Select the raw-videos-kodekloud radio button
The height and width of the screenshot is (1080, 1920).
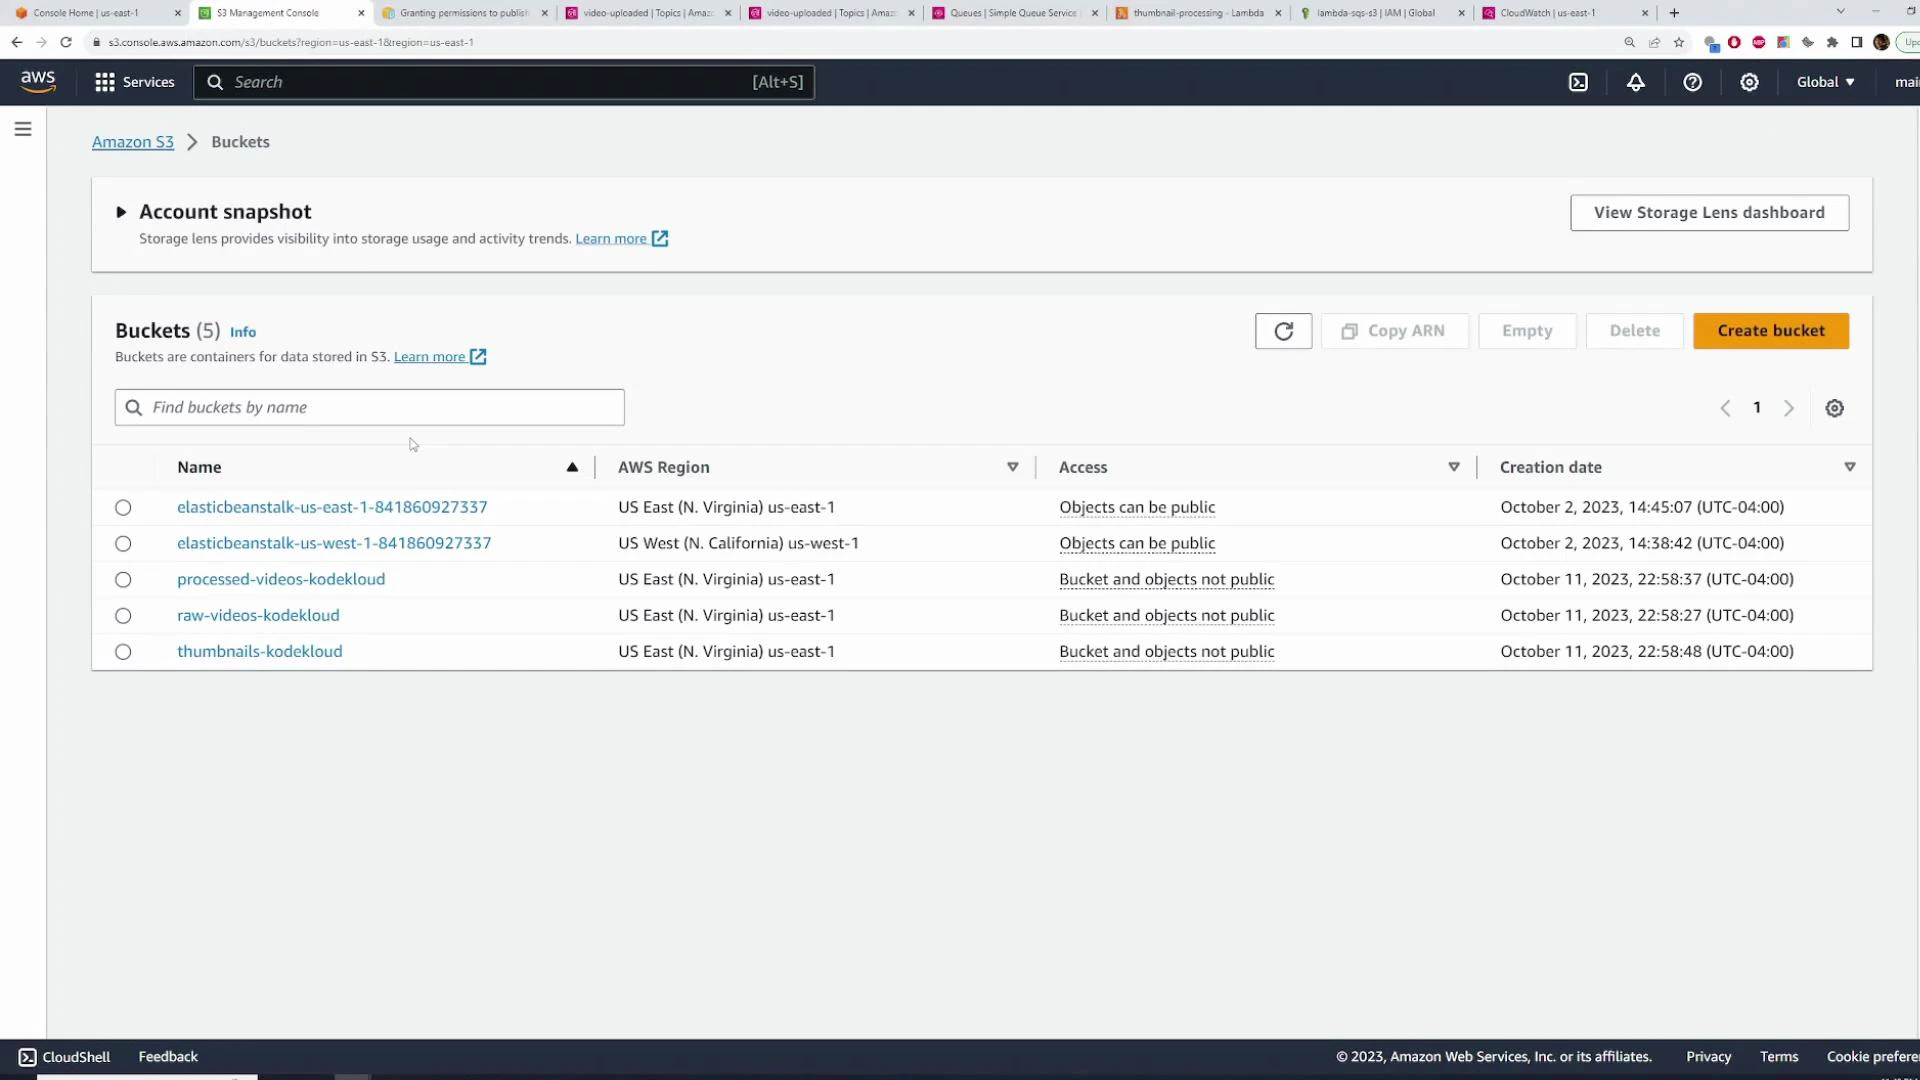click(123, 616)
